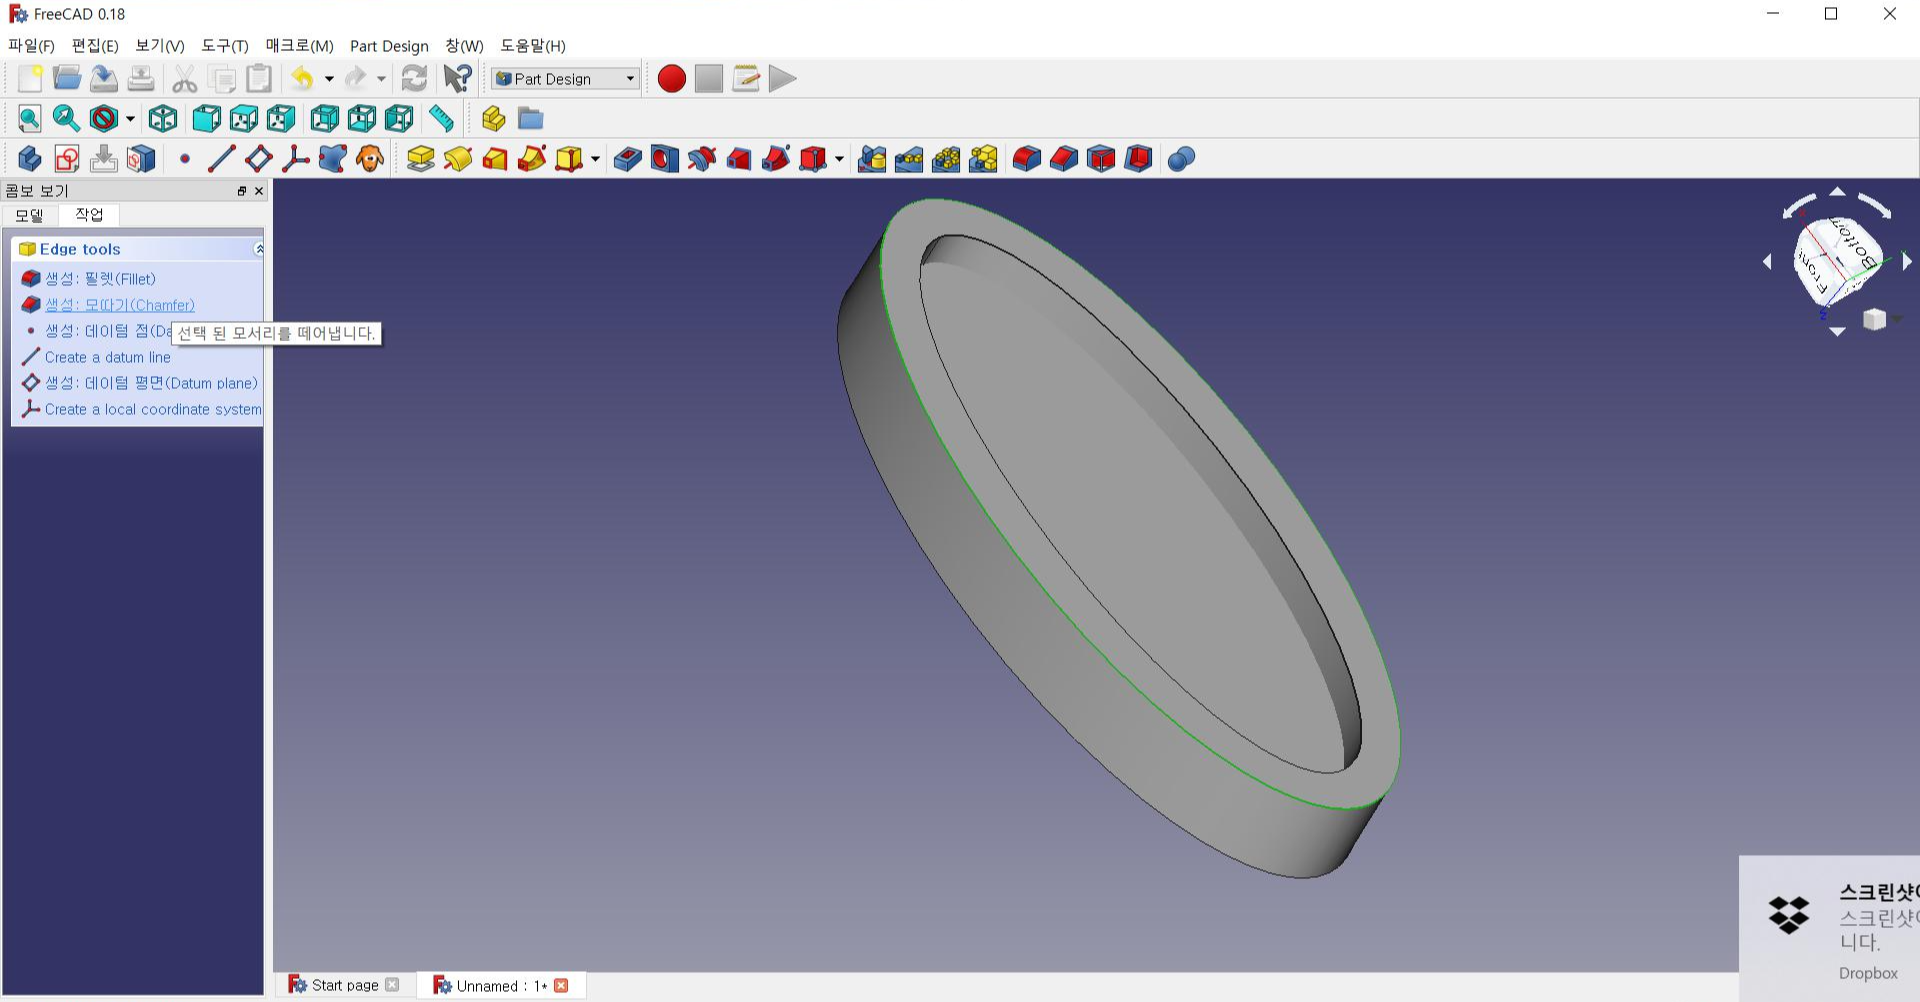Switch to the 작업 tab
The height and width of the screenshot is (1002, 1920).
[89, 214]
